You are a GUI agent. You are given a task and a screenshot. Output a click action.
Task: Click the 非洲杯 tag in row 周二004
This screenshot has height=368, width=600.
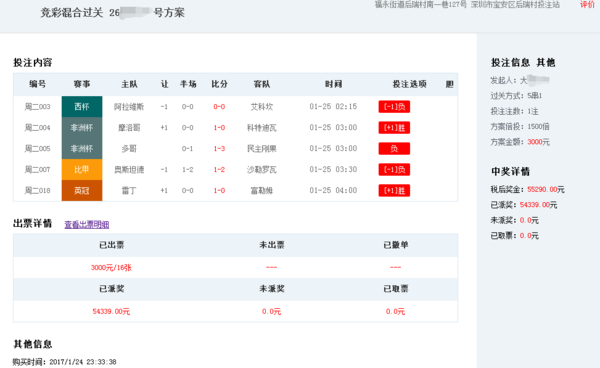pos(82,128)
